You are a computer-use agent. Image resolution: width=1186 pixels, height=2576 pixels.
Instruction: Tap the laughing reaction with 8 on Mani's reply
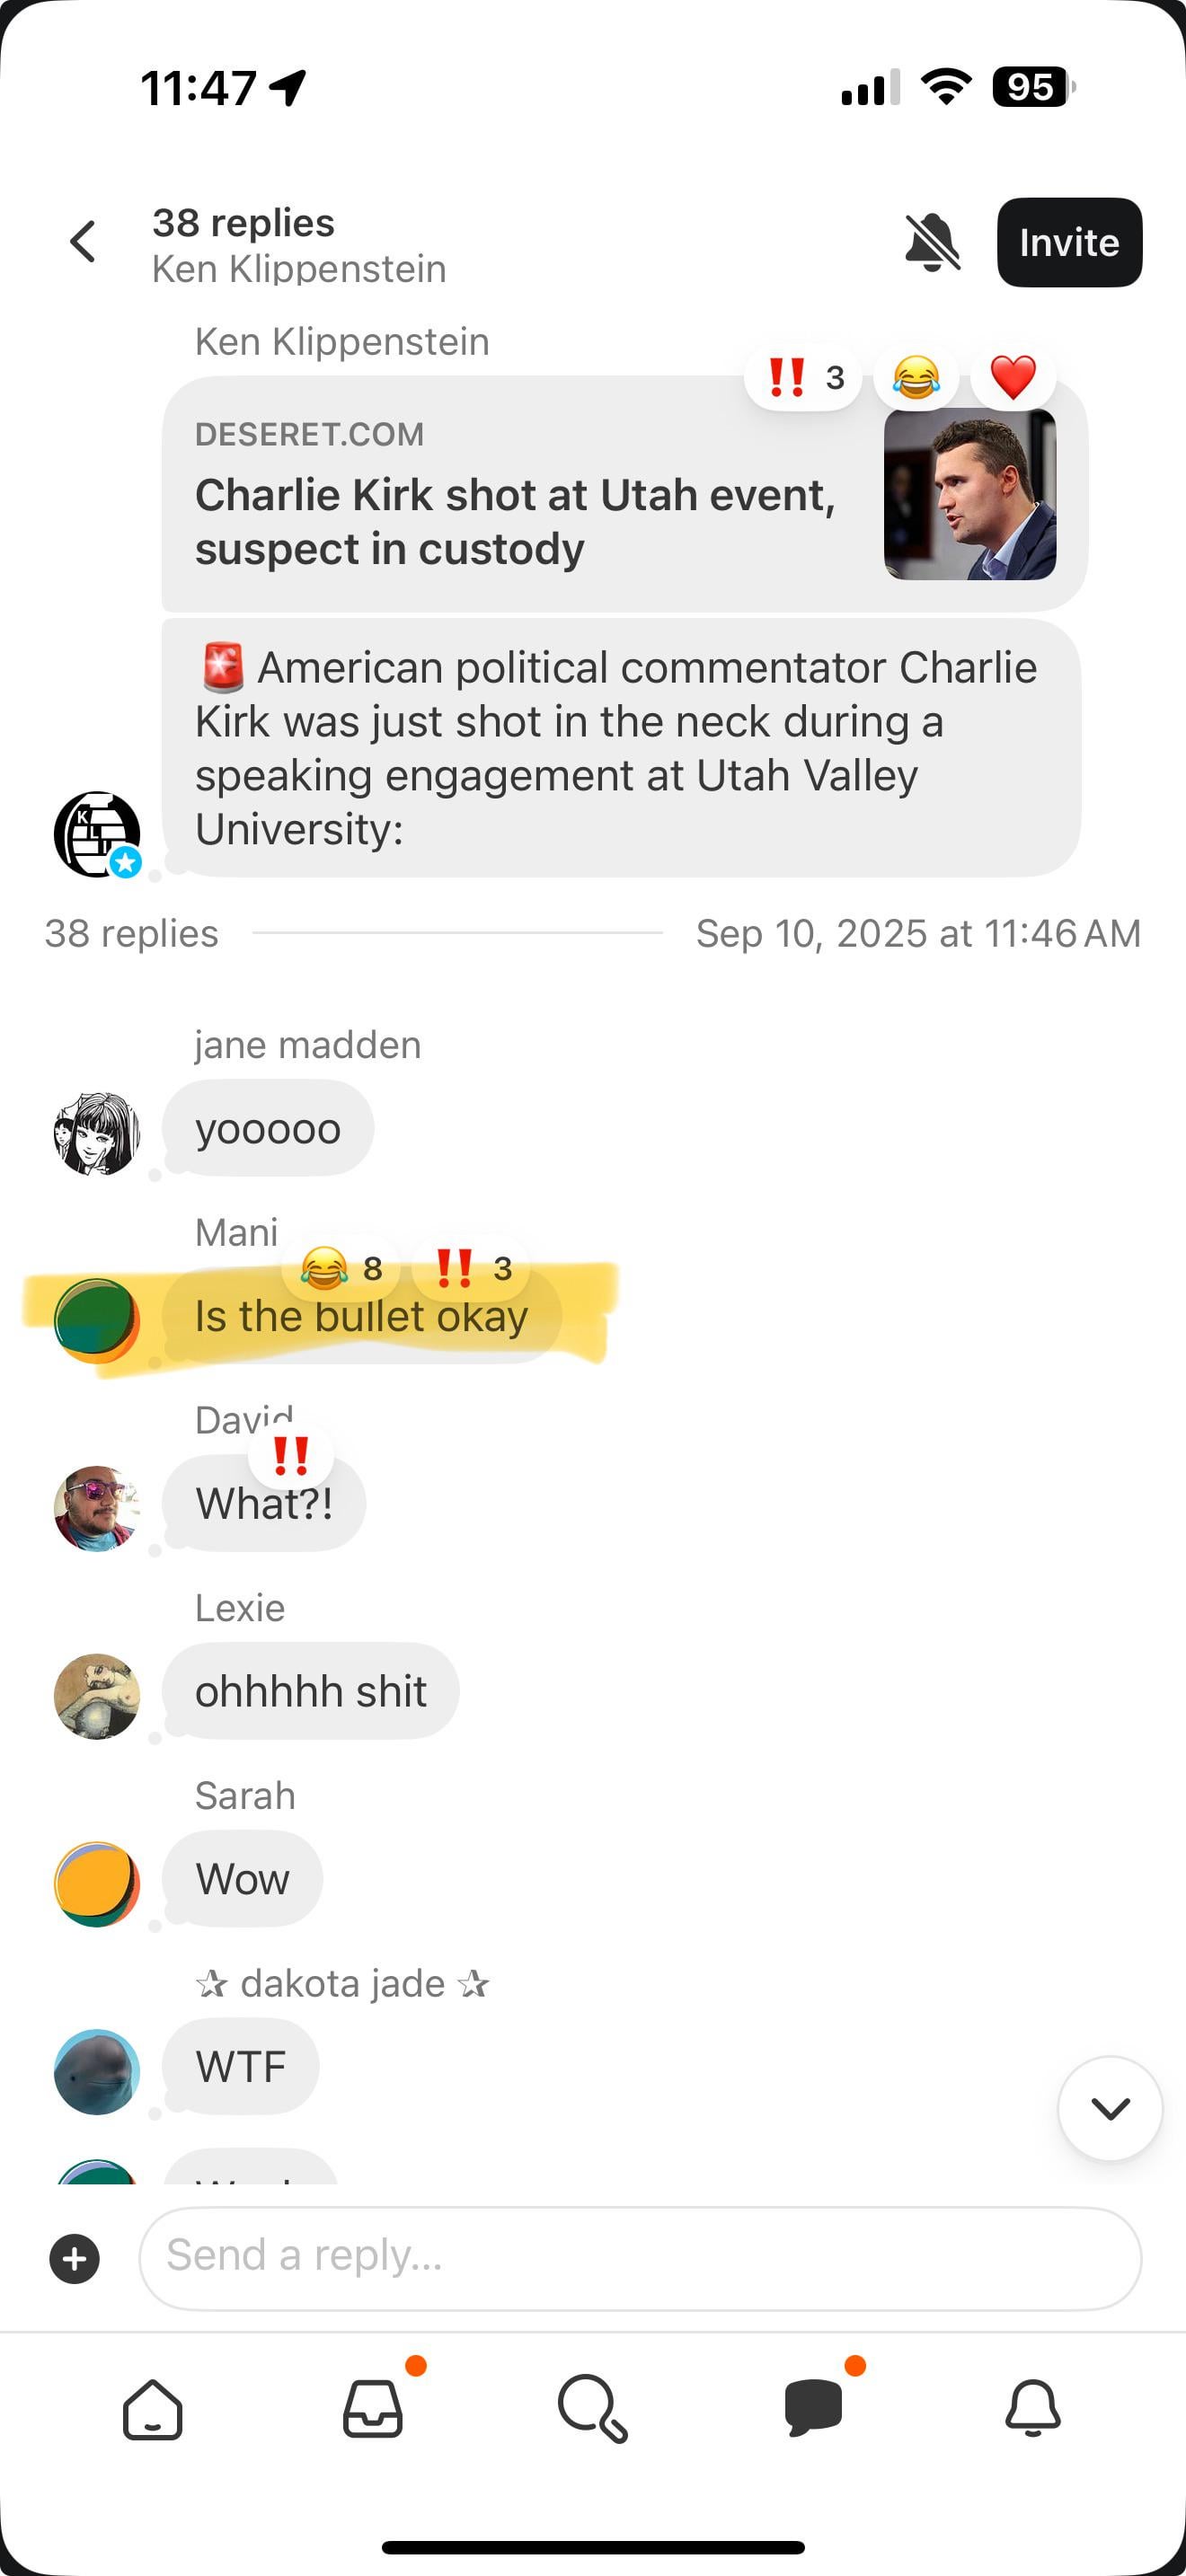[x=341, y=1268]
